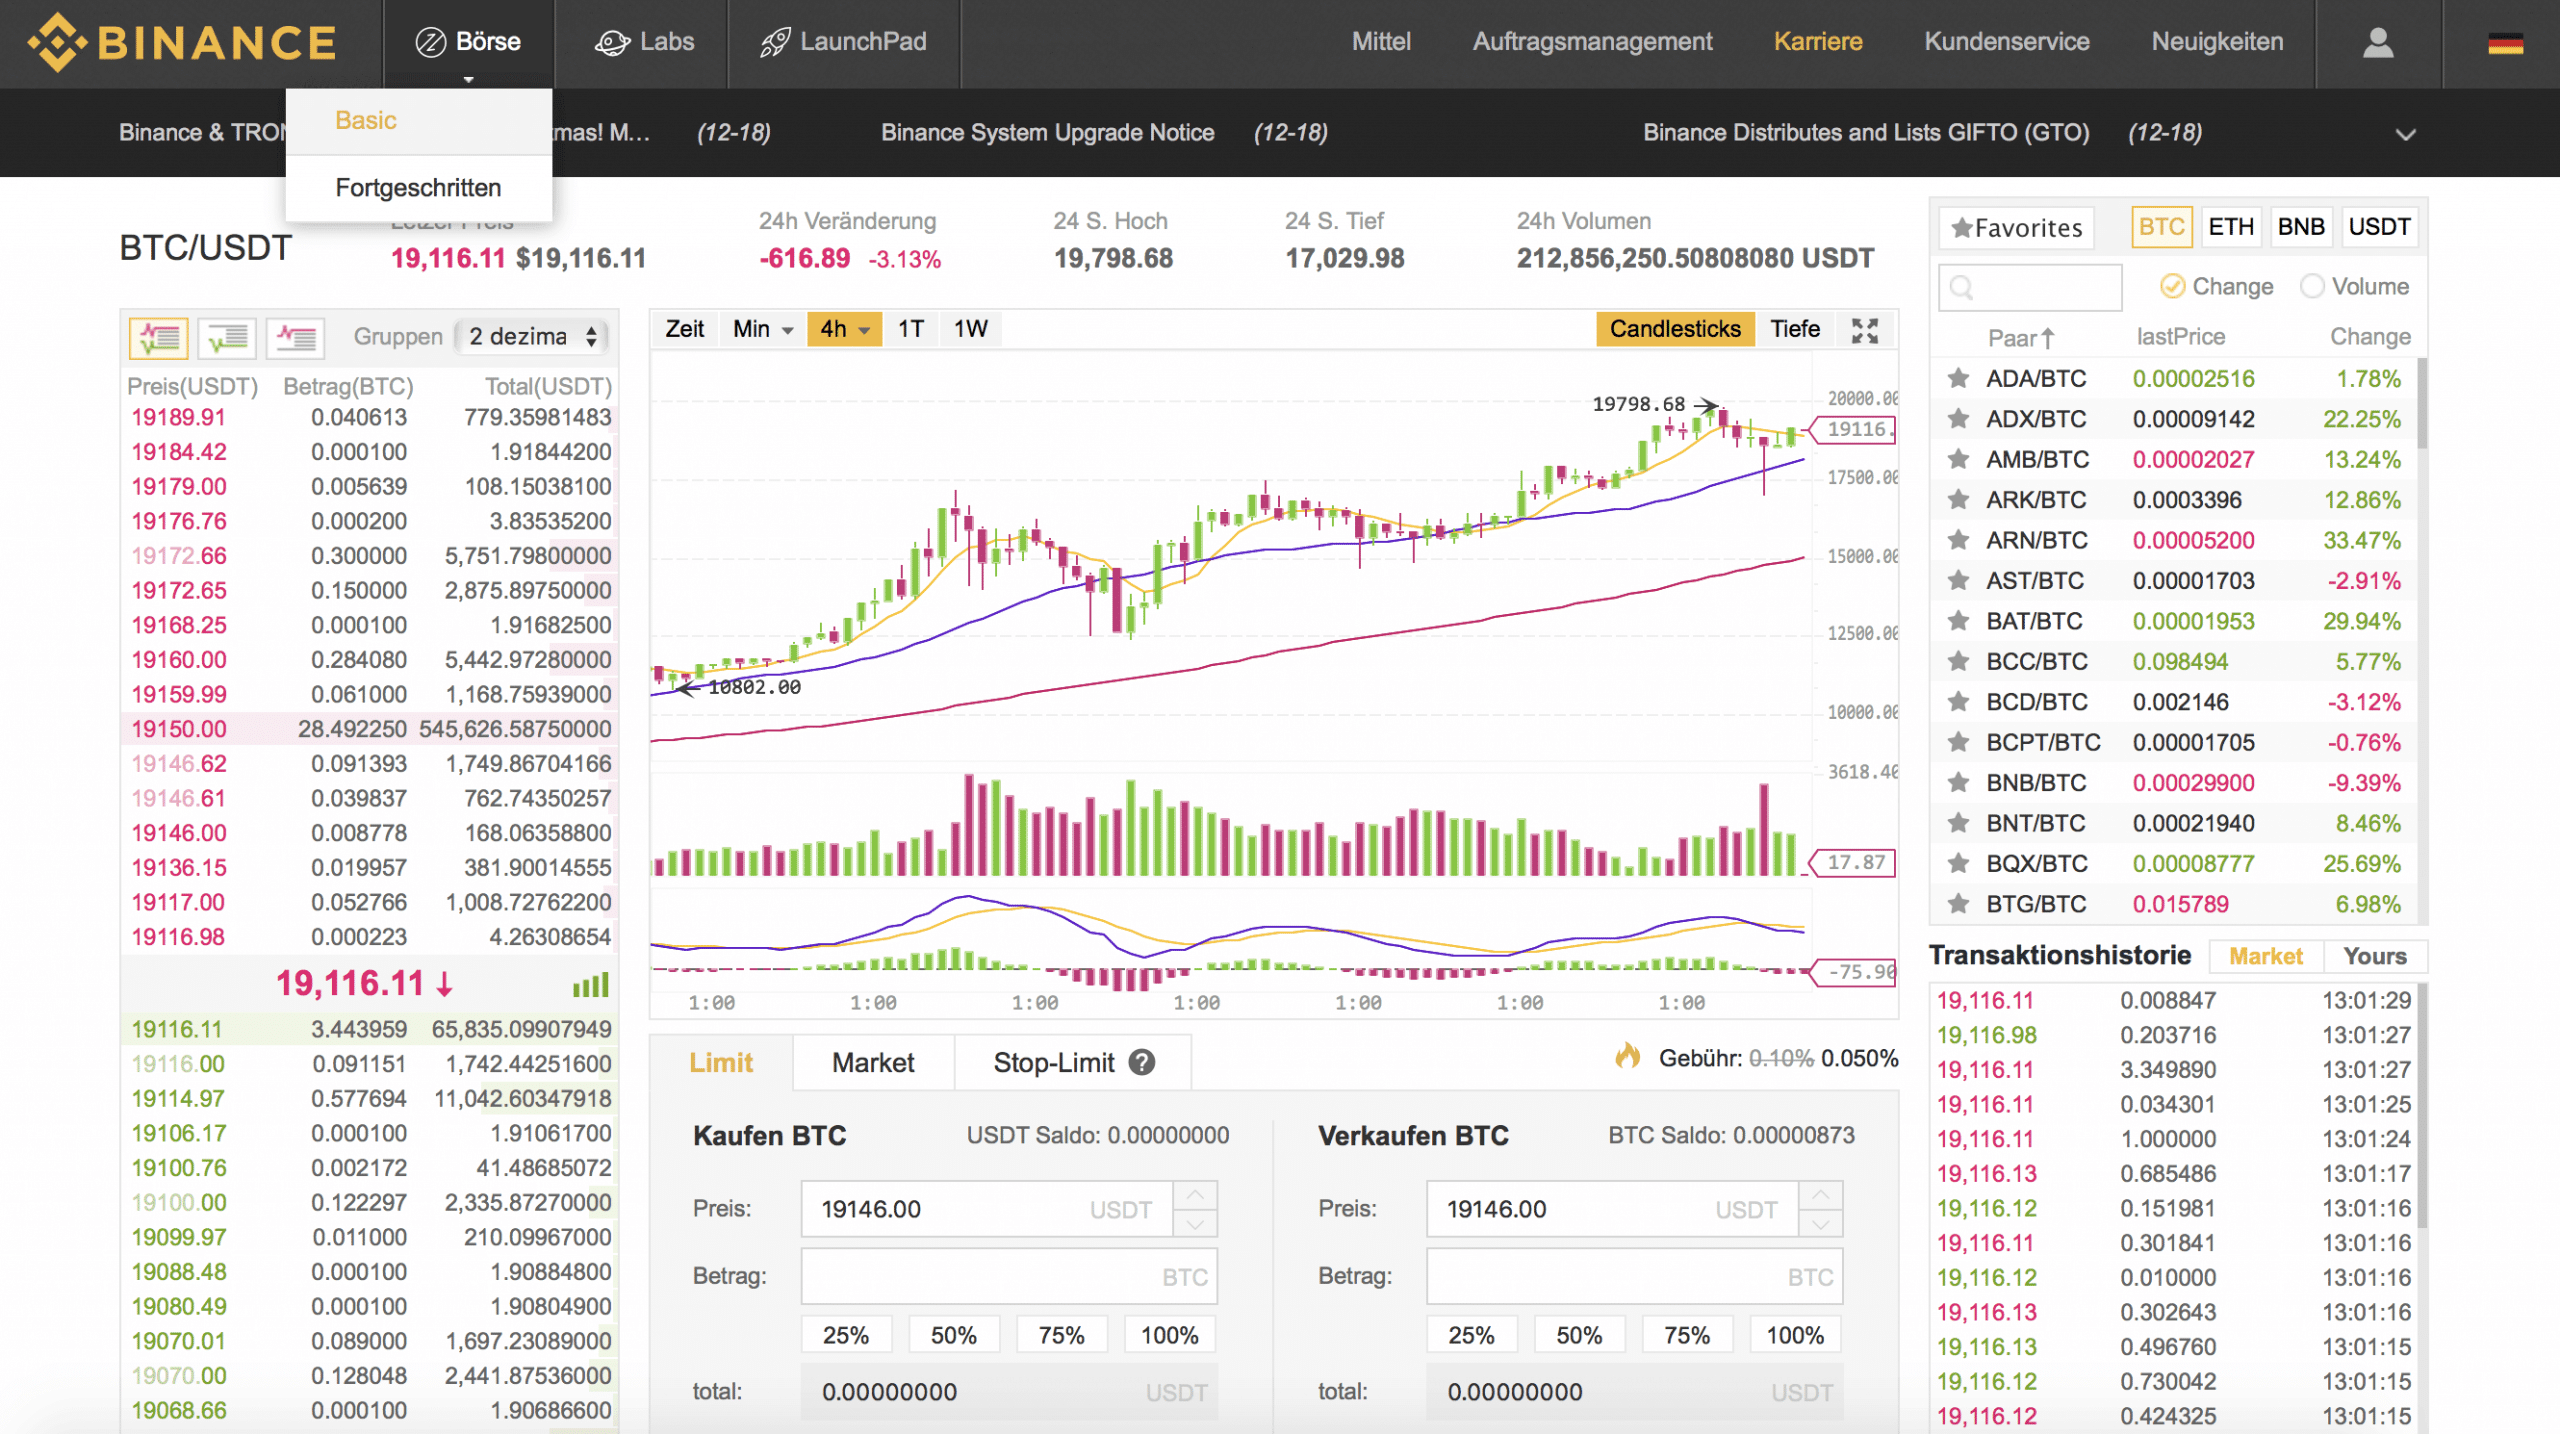Open Kundenservice page

2006,42
